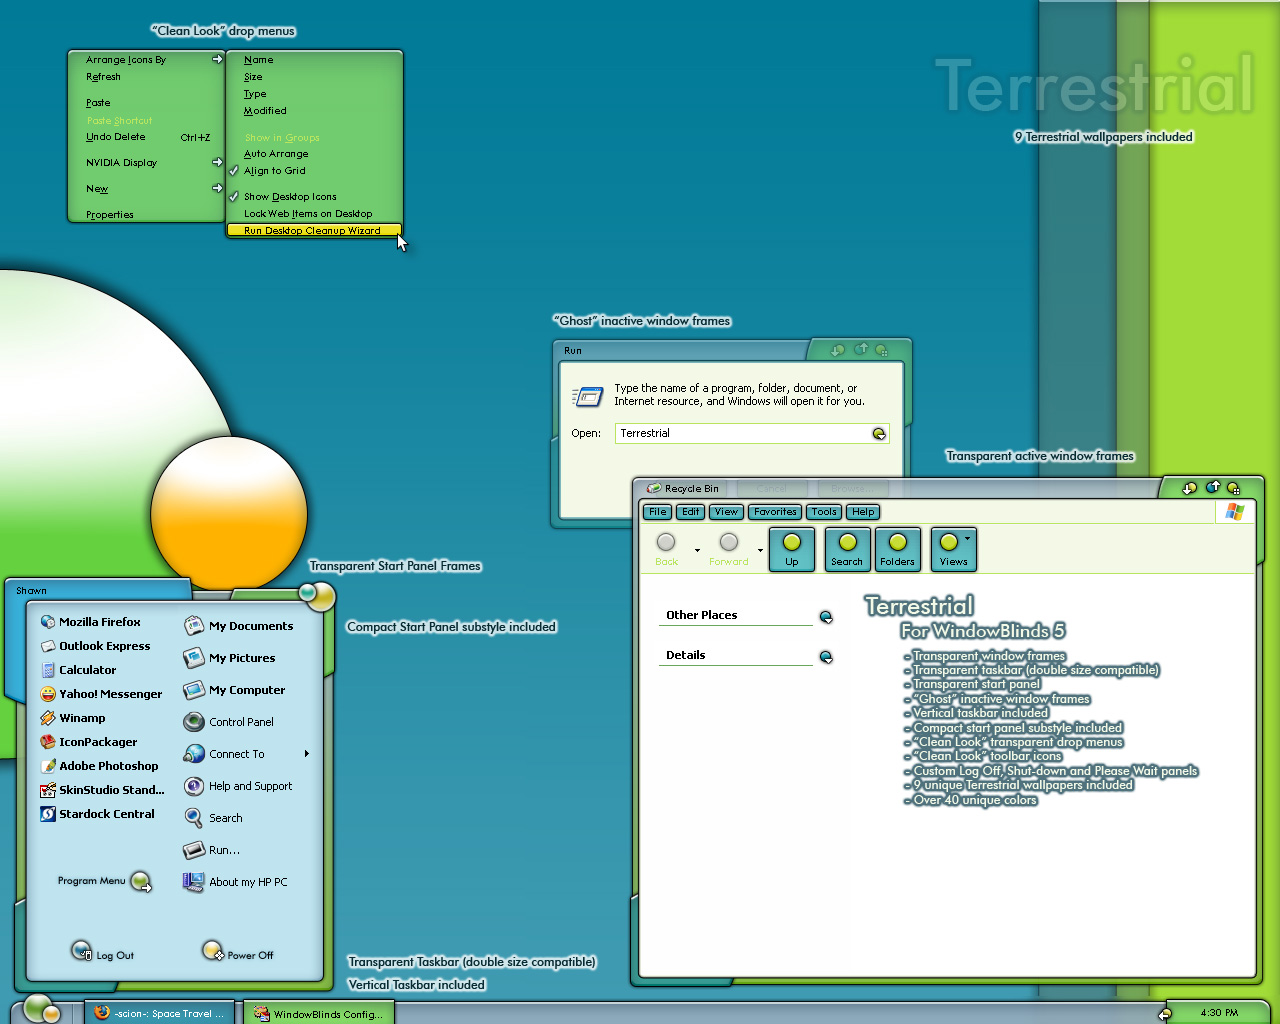This screenshot has width=1280, height=1024.
Task: Open Mozilla Firefox from start panel
Action: 90,622
